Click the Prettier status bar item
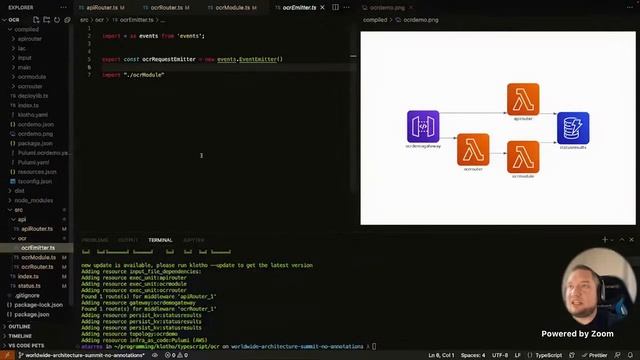This screenshot has height=360, width=640. pos(595,355)
